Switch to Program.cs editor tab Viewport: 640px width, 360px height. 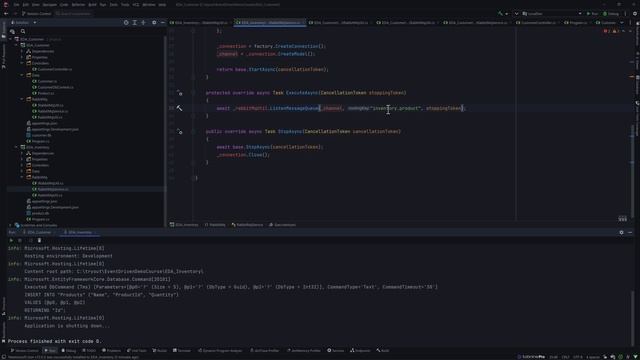(x=575, y=22)
